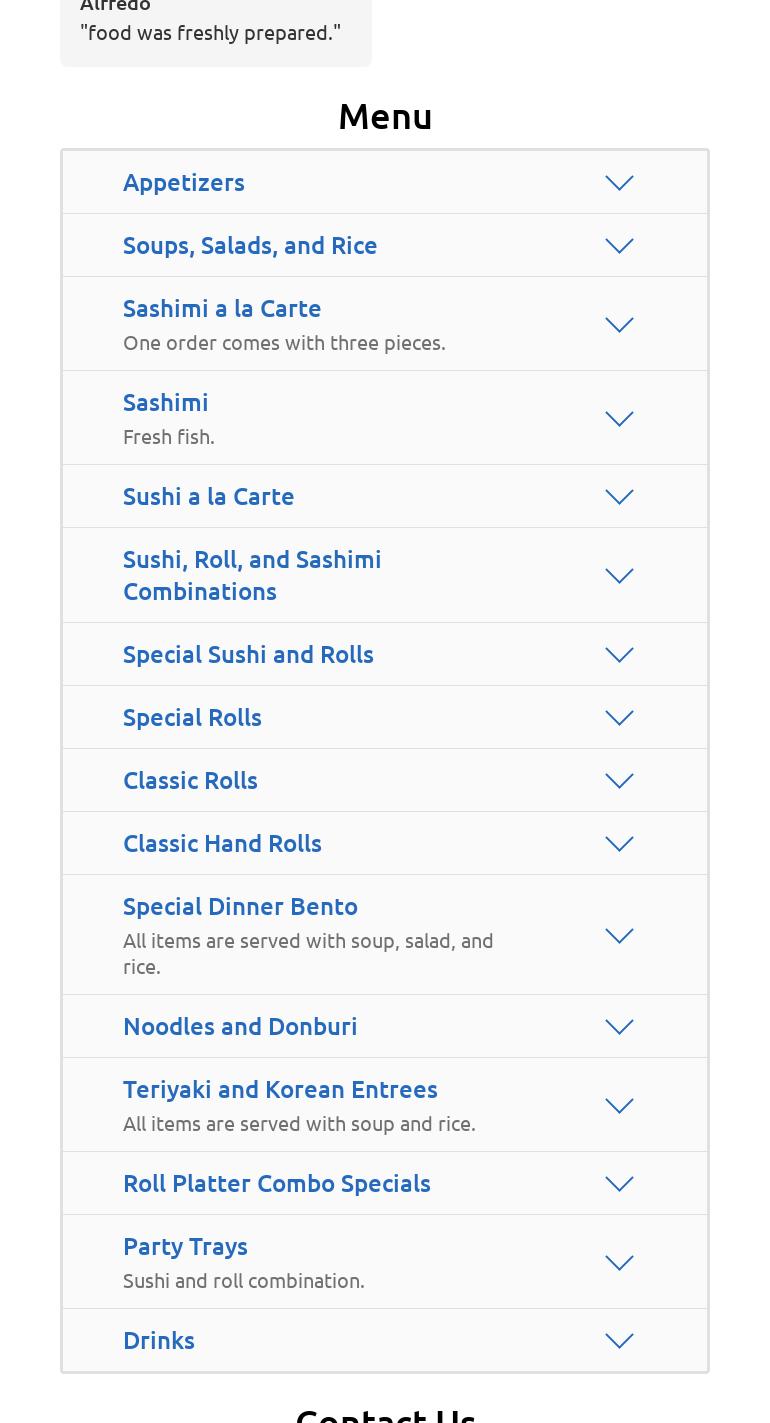Expand the Appetizers menu section
Screen dimensions: 770x1423
coord(184,182)
